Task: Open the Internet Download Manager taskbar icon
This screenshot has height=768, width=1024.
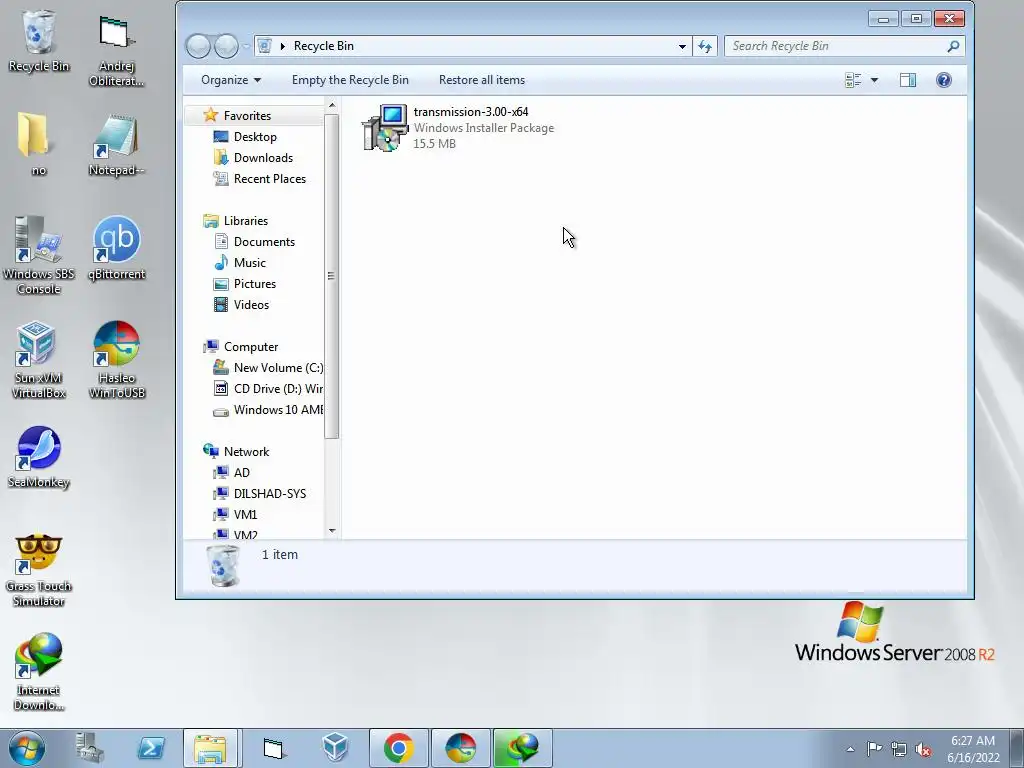Action: coord(522,748)
